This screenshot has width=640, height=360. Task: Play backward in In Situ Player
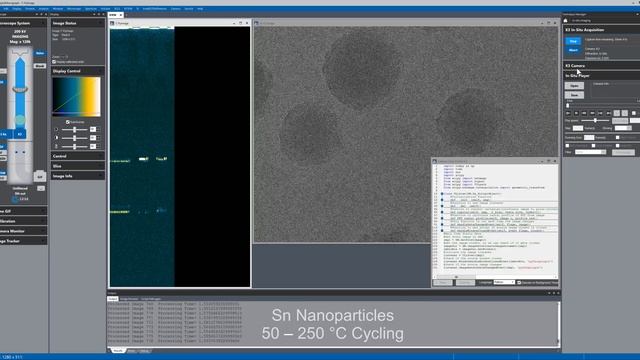pyautogui.click(x=584, y=113)
